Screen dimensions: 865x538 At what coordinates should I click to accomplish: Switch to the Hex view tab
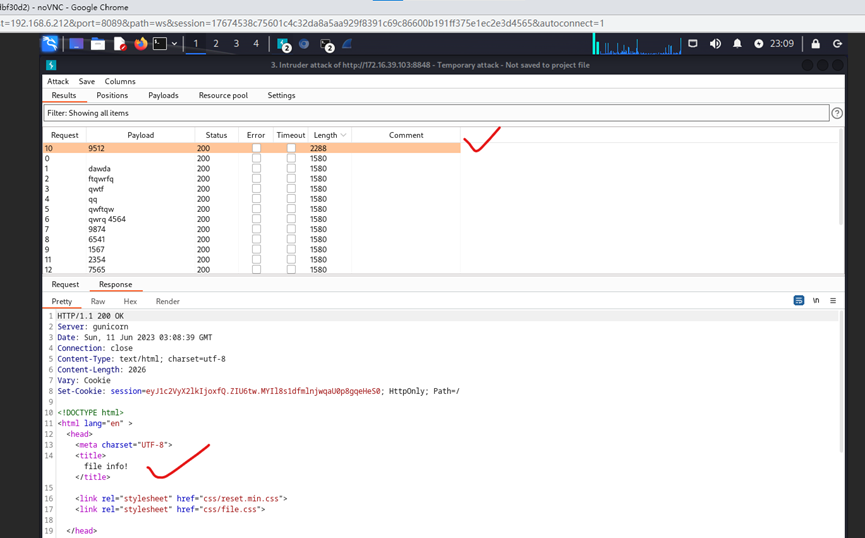(x=130, y=301)
